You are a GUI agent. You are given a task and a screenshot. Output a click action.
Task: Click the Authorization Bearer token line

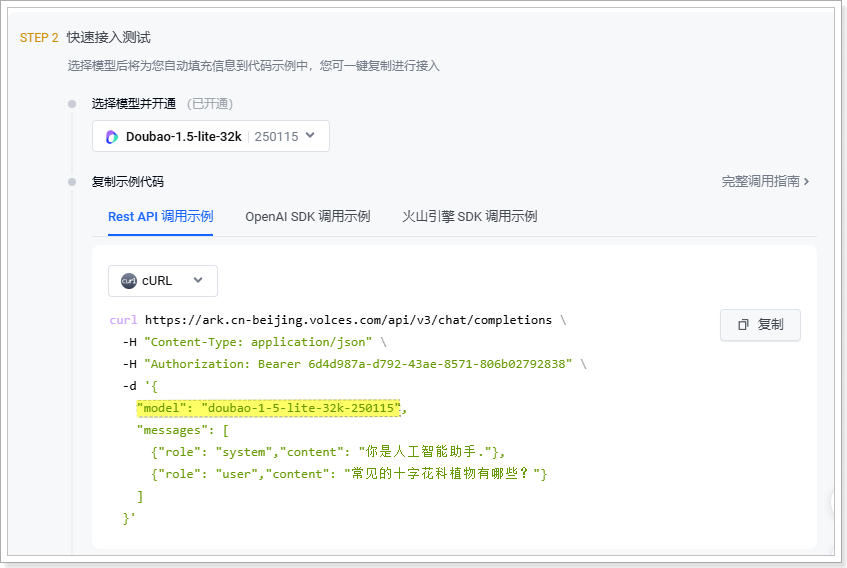pos(355,364)
